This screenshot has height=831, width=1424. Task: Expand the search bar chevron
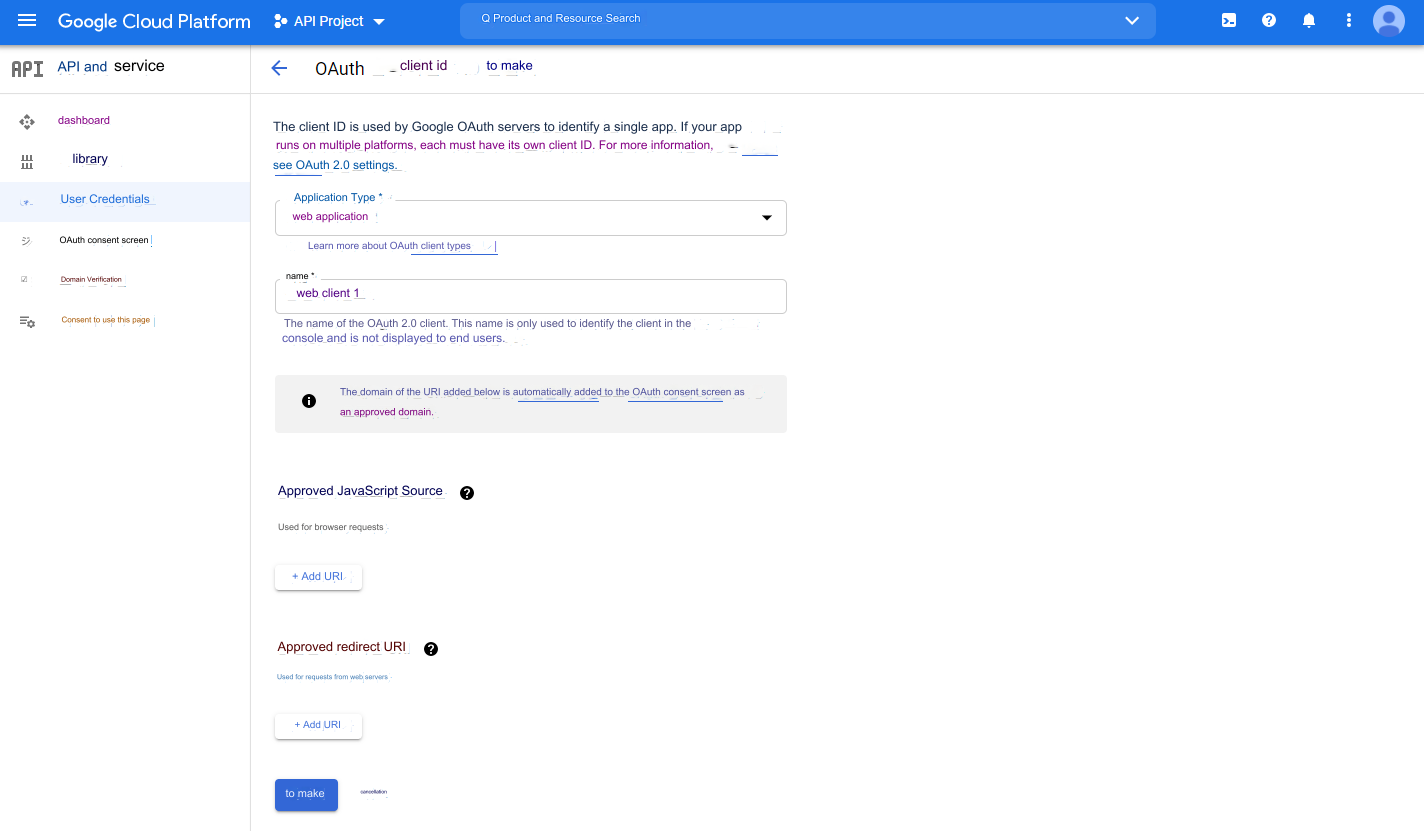1132,20
